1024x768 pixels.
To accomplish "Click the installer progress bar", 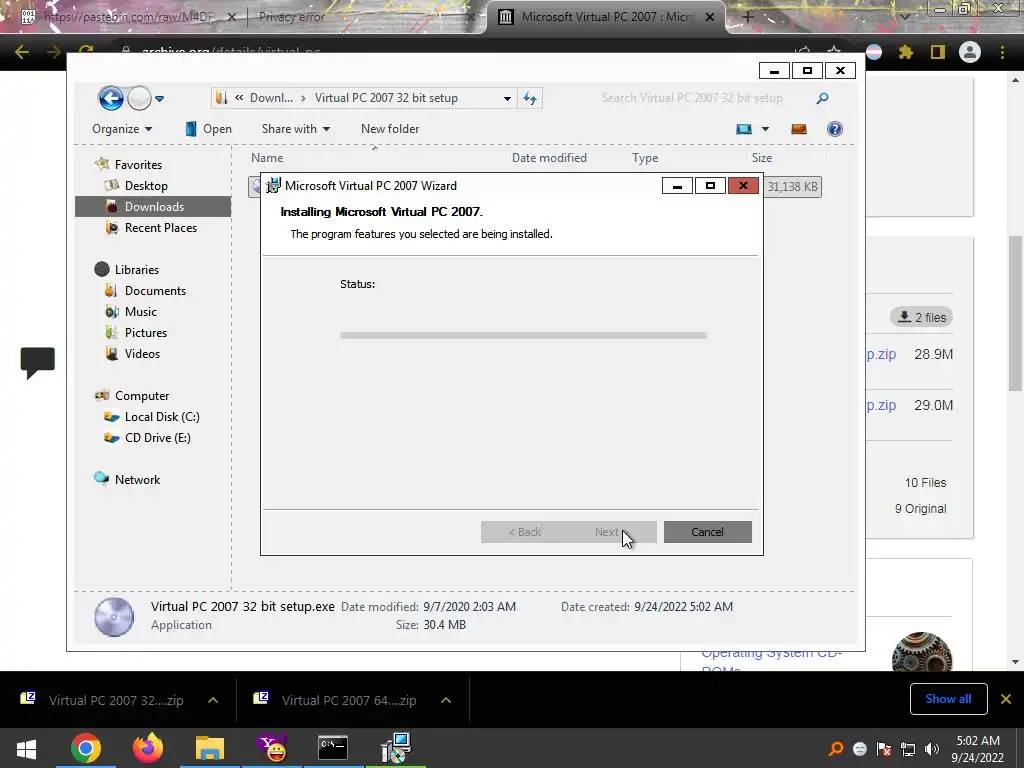I will 523,335.
